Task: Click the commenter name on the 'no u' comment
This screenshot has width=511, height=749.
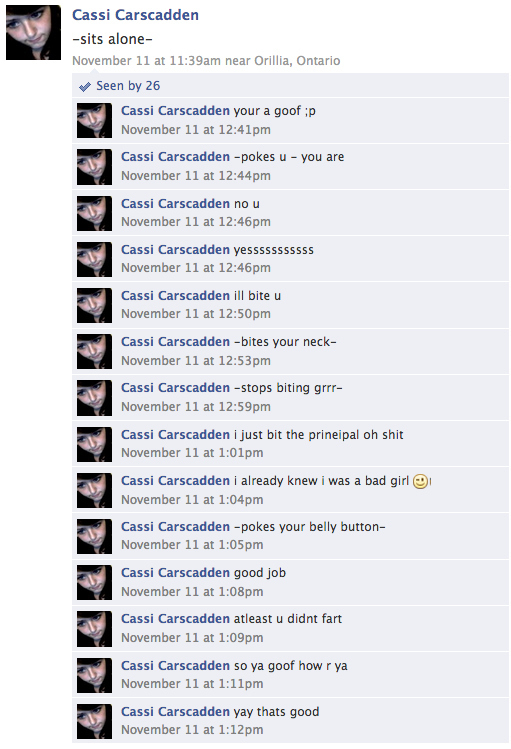Action: pyautogui.click(x=175, y=203)
